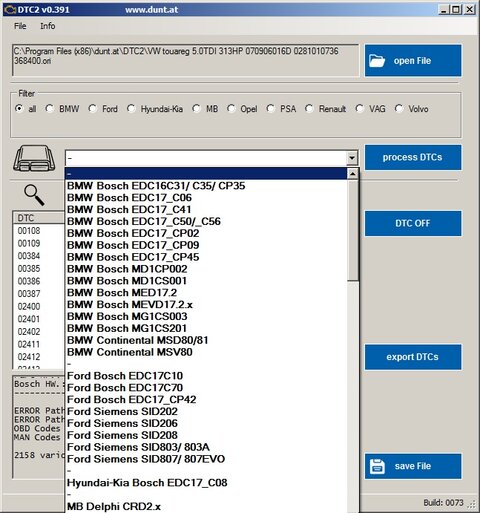Click the magnifying glass search icon
480x513 pixels.
34,195
